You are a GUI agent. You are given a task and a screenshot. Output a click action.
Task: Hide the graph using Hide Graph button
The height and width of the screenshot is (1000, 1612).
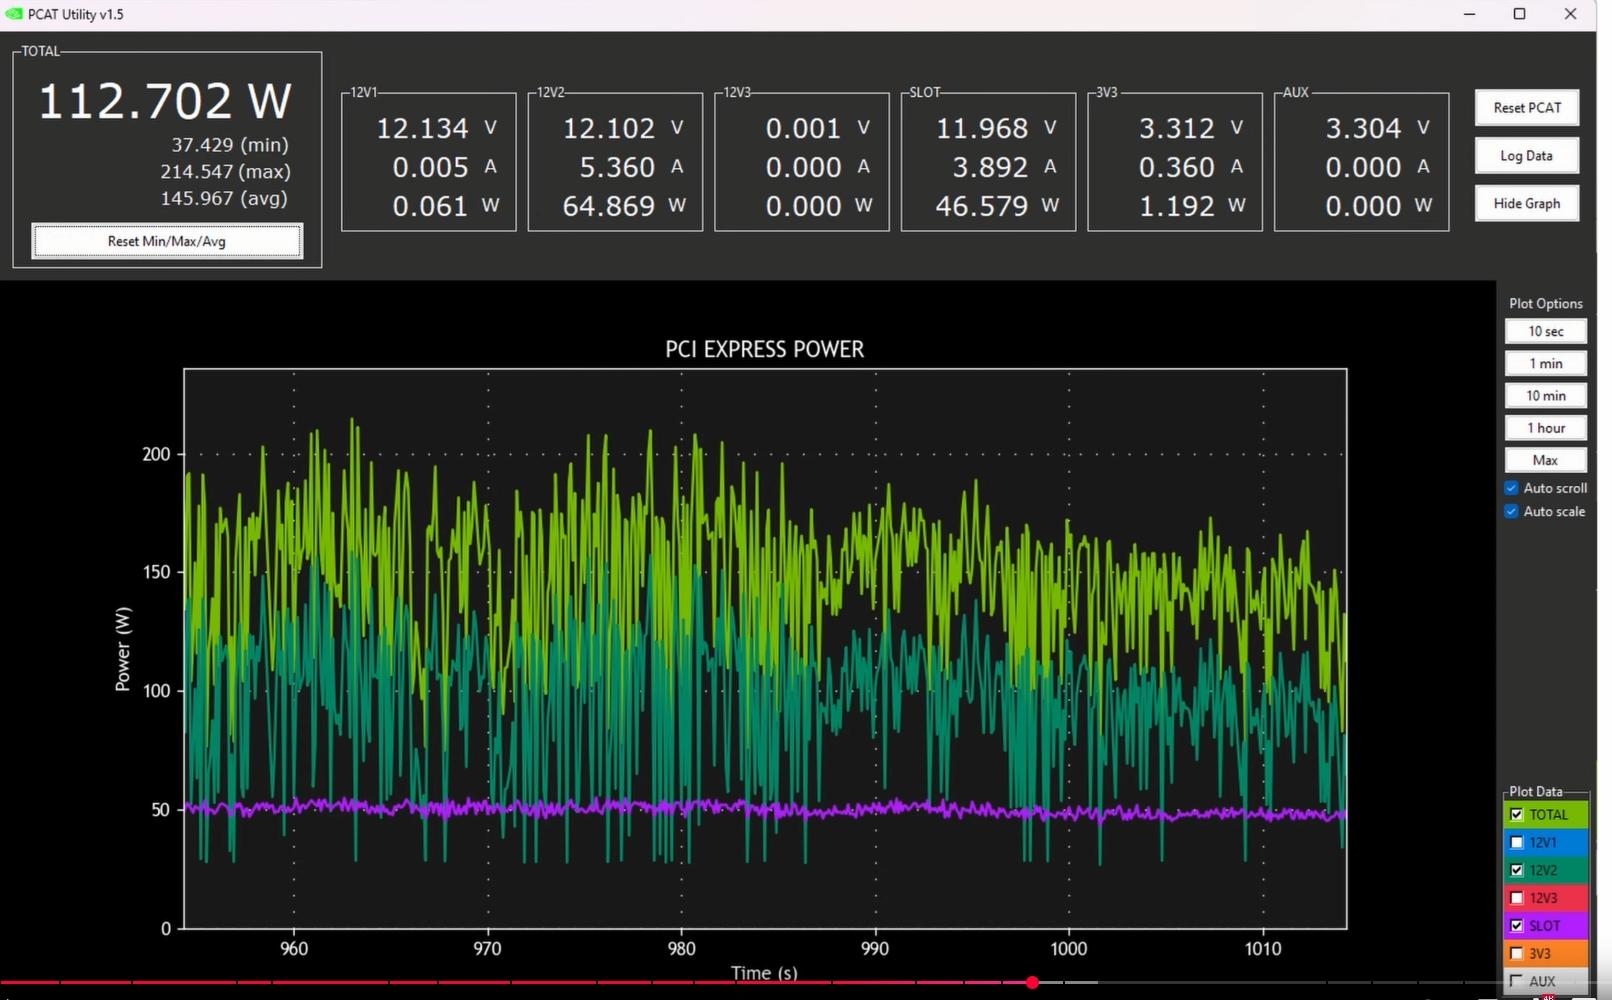[1527, 204]
